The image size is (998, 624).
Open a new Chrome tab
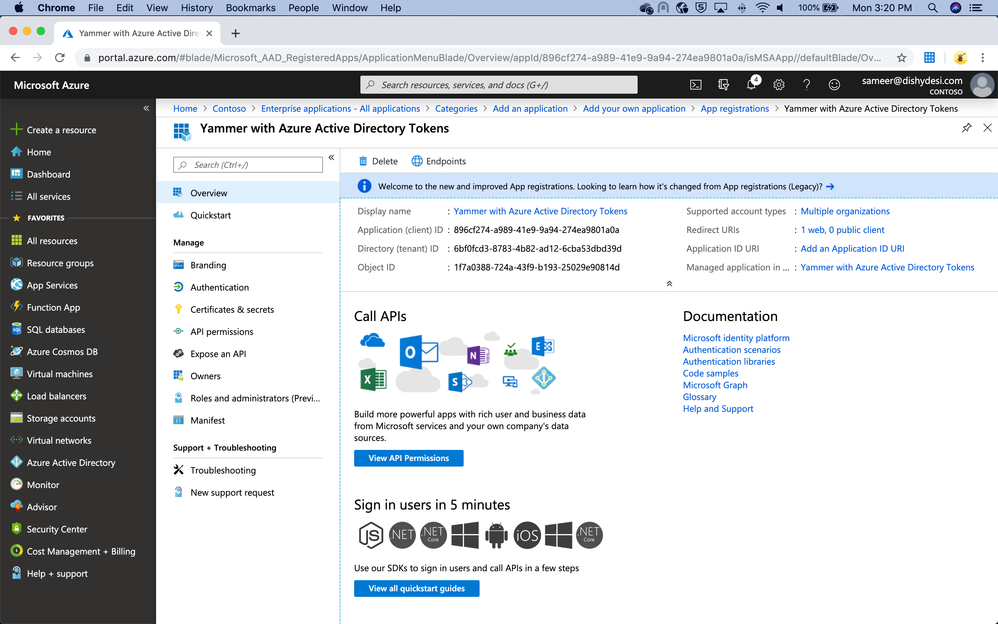[x=235, y=33]
